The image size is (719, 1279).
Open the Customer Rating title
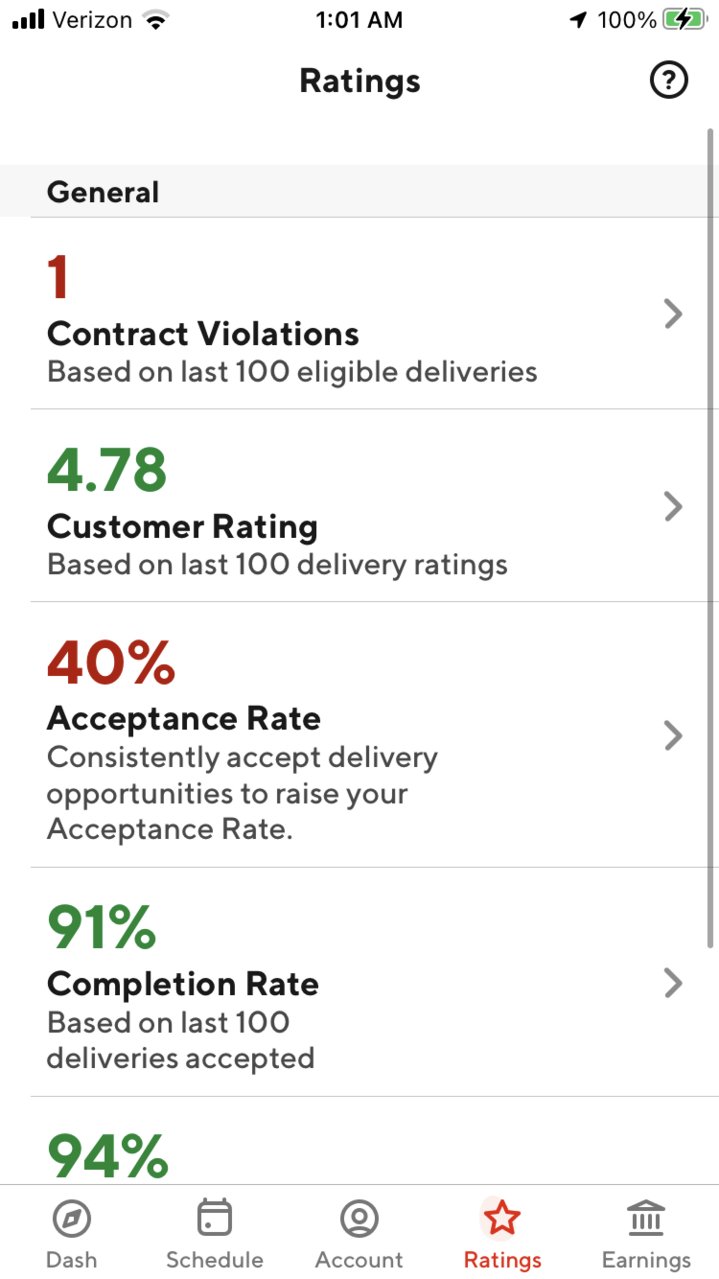[182, 526]
